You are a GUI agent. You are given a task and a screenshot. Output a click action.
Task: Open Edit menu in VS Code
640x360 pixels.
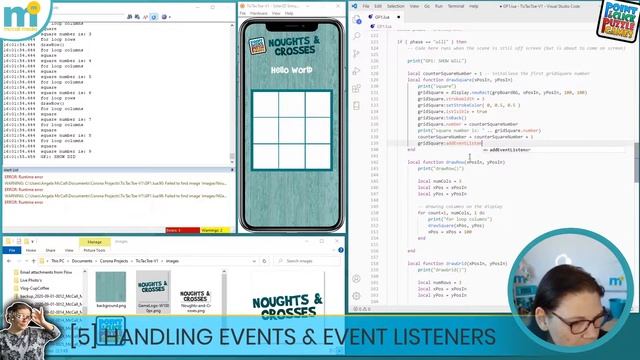coord(378,6)
